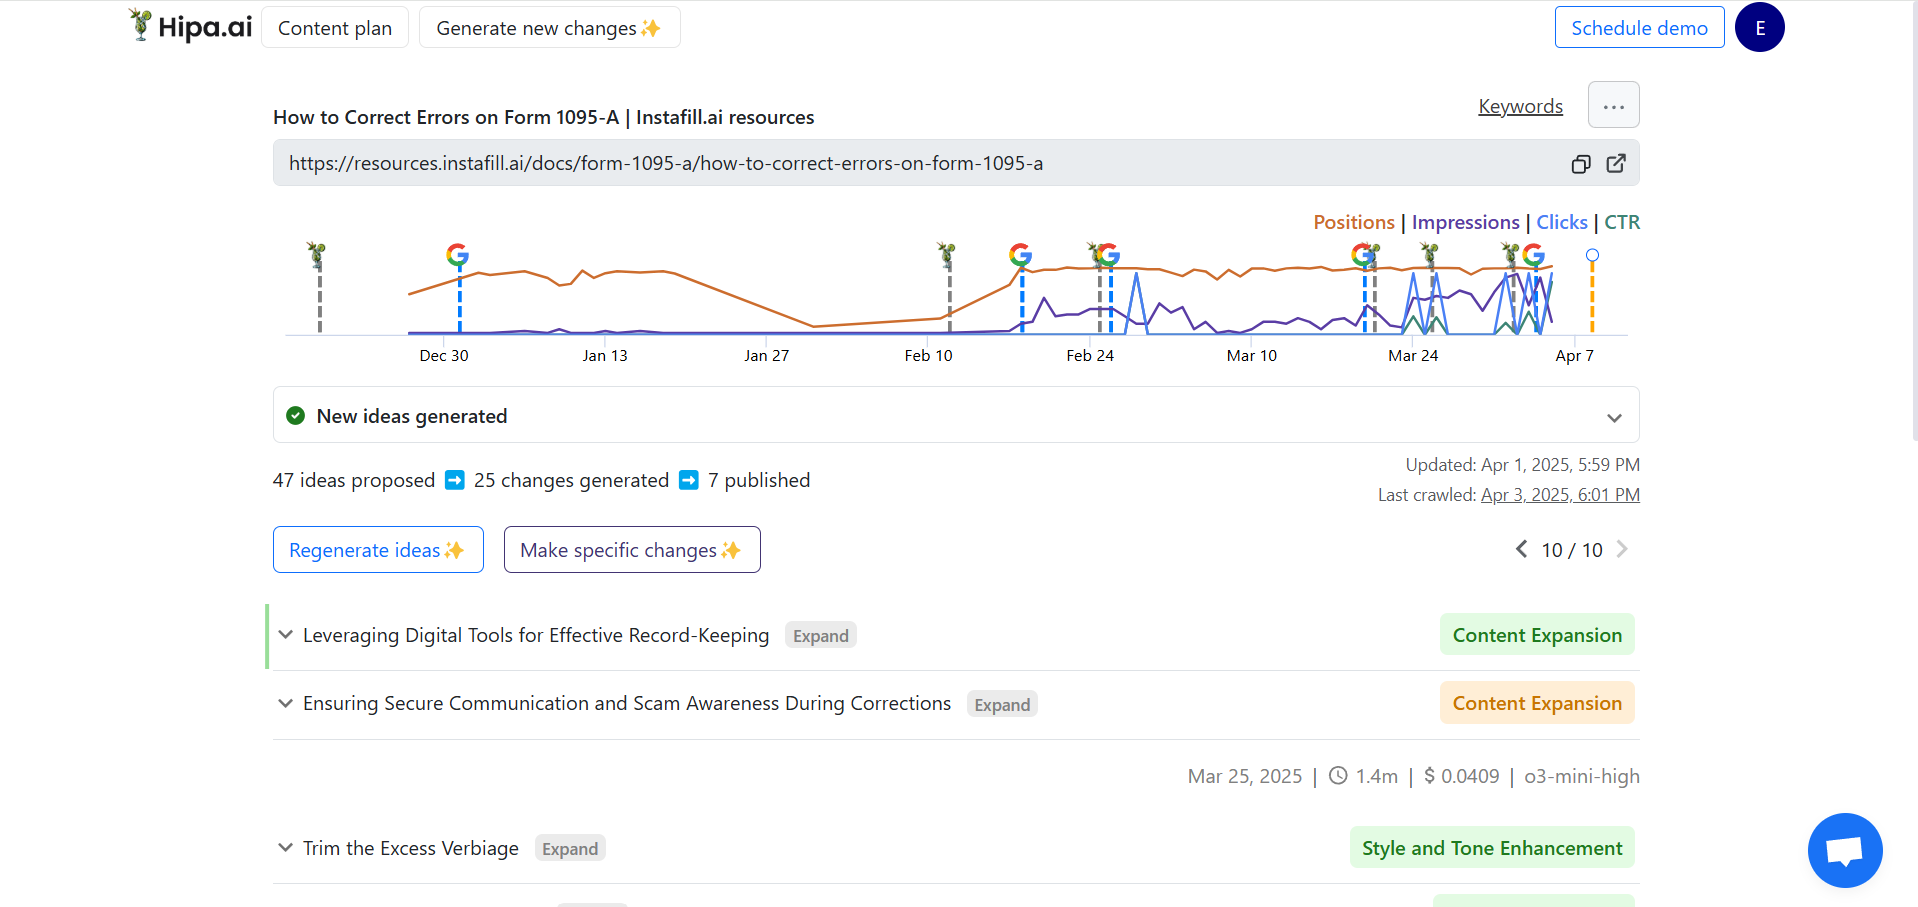1918x907 pixels.
Task: Copy the page URL with copy icon
Action: coord(1580,164)
